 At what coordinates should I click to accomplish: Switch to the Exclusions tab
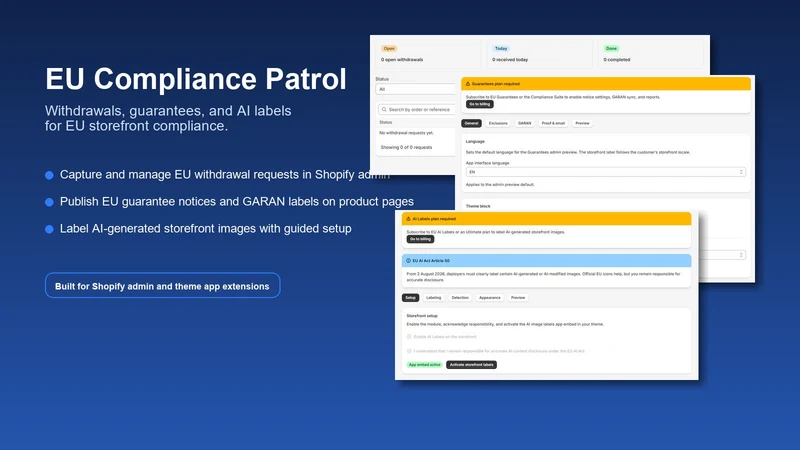click(498, 123)
